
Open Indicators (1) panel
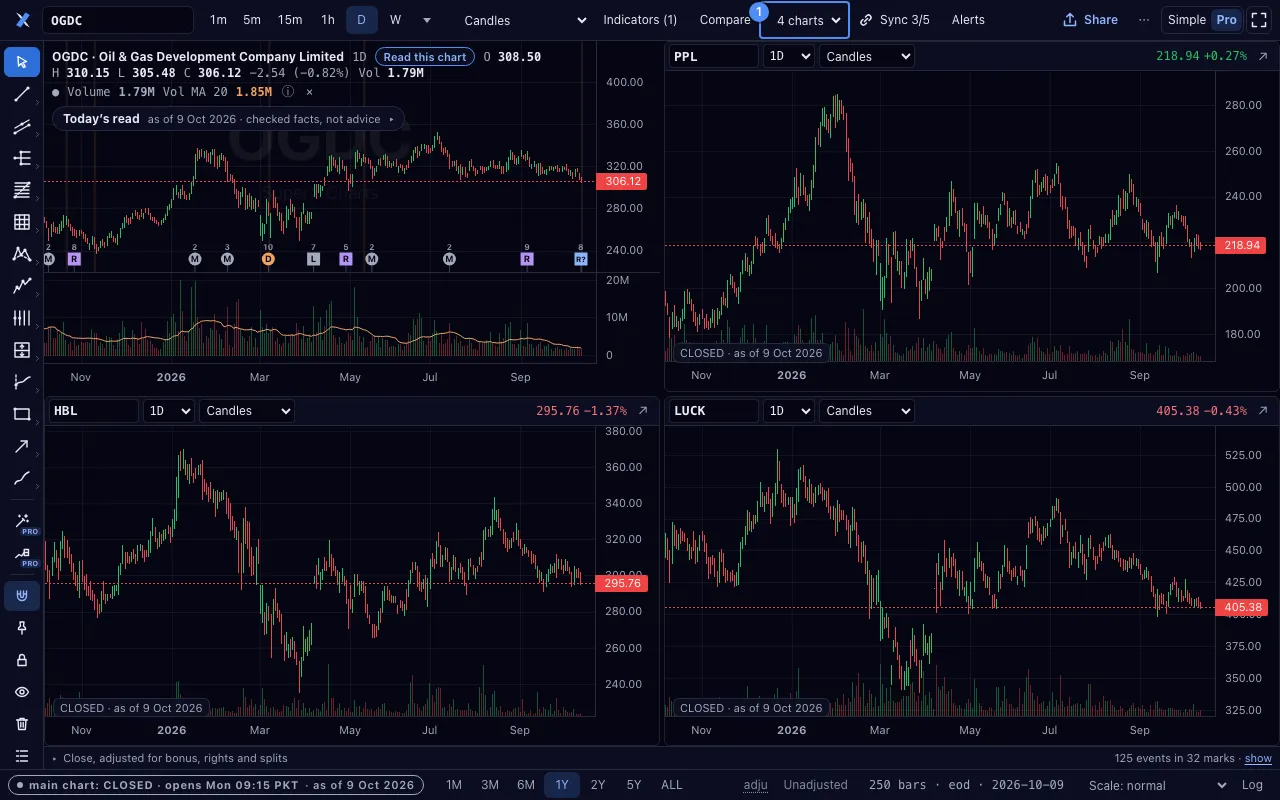640,20
